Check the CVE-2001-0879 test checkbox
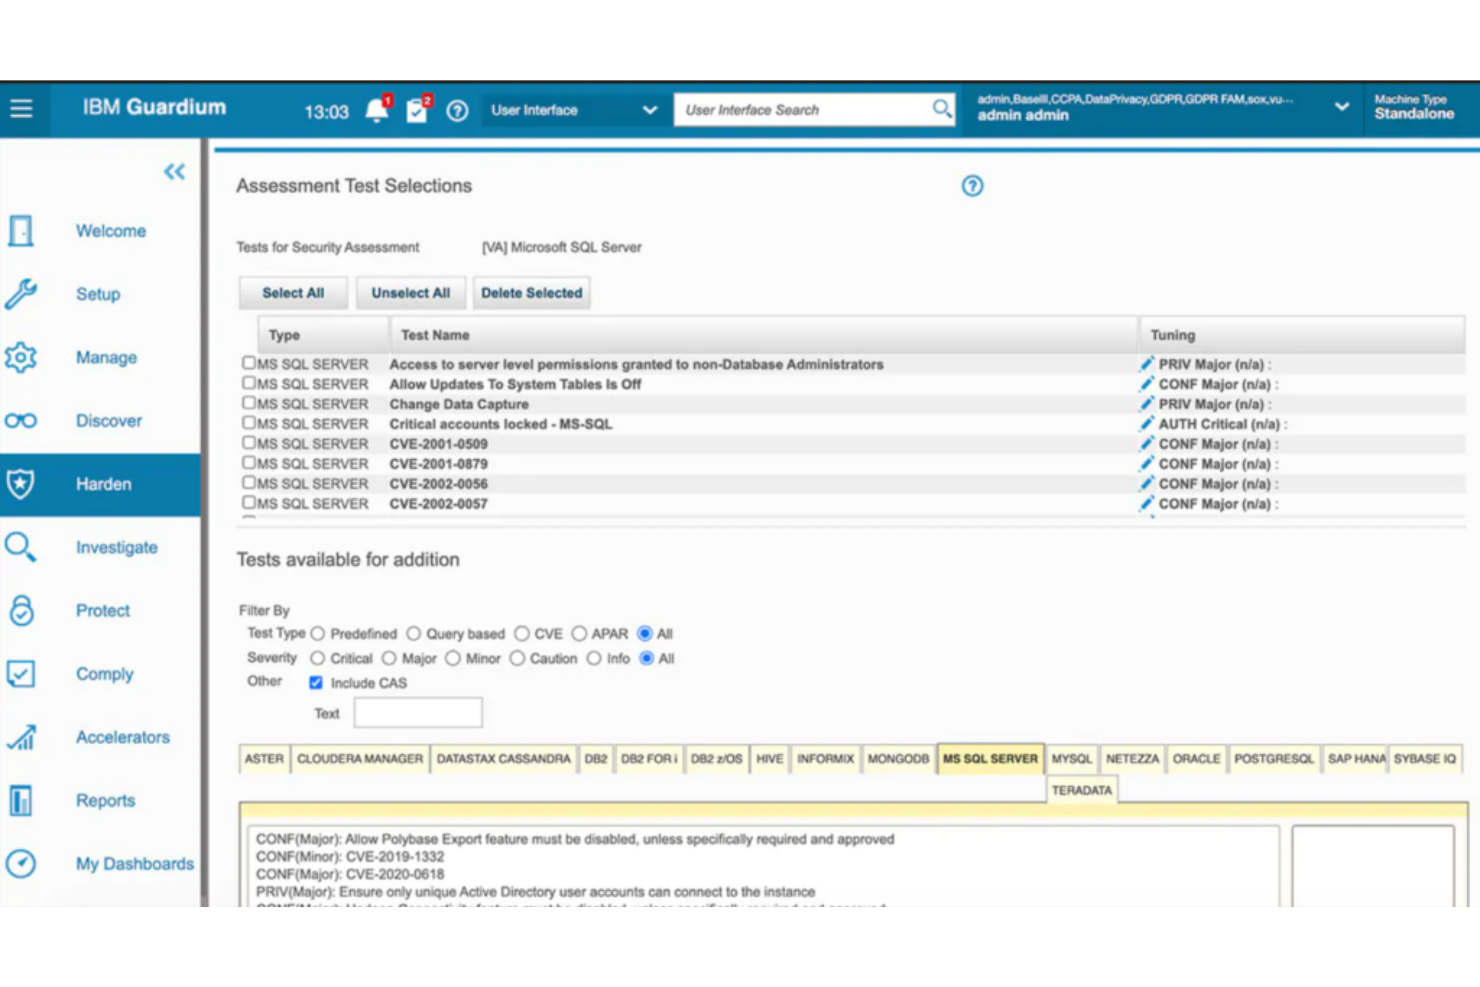The height and width of the screenshot is (987, 1480). coord(249,463)
